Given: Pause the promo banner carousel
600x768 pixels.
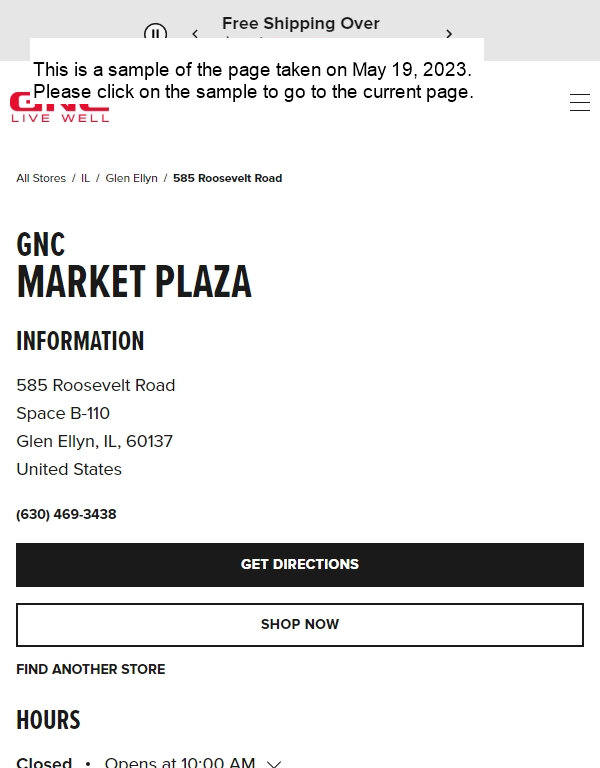Looking at the screenshot, I should point(155,31).
